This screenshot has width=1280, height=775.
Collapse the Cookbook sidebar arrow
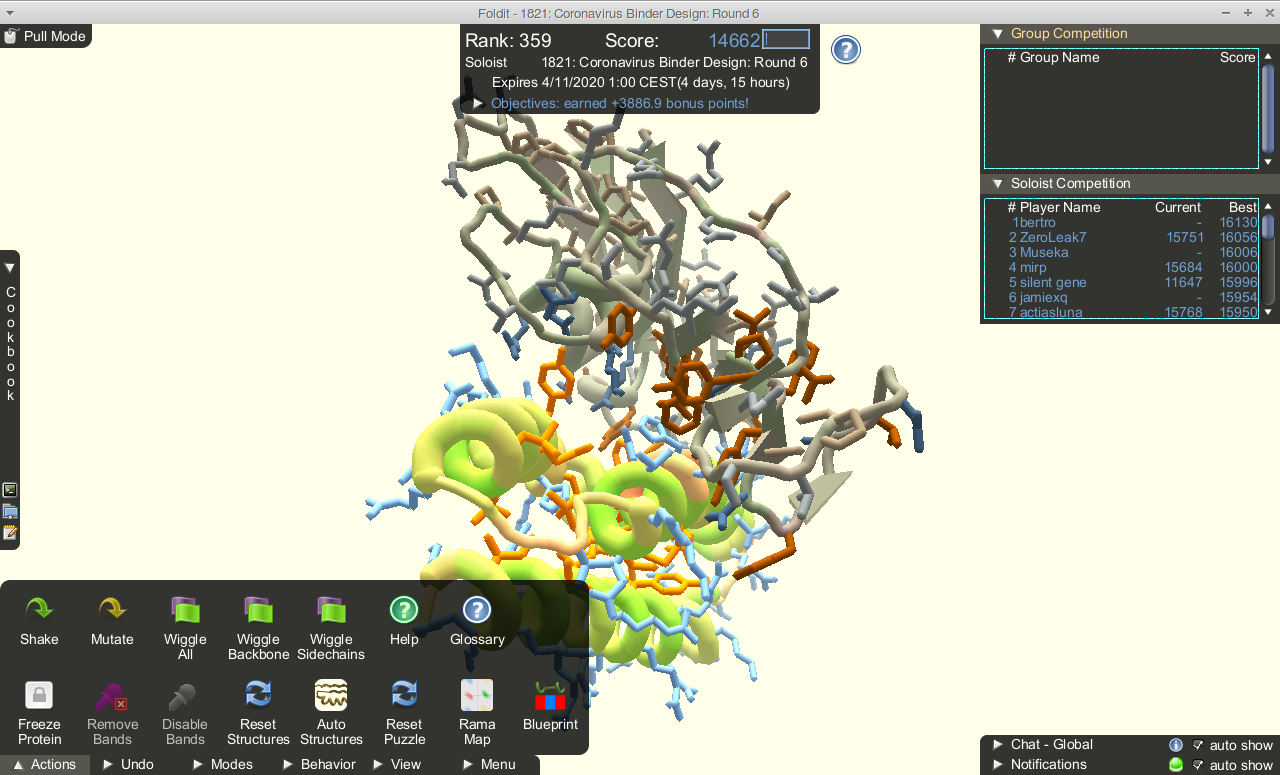point(10,267)
